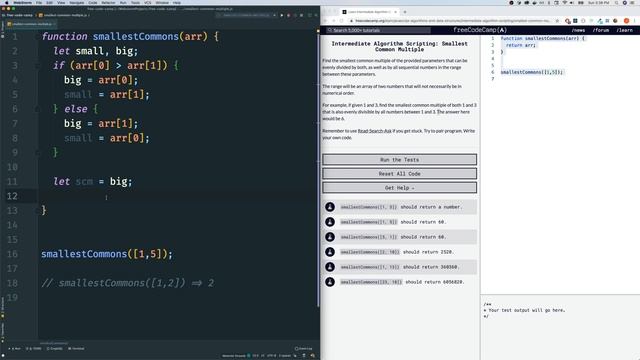Click the orange profile avatar in browser toolbar
This screenshot has width=640, height=360.
[x=627, y=21]
